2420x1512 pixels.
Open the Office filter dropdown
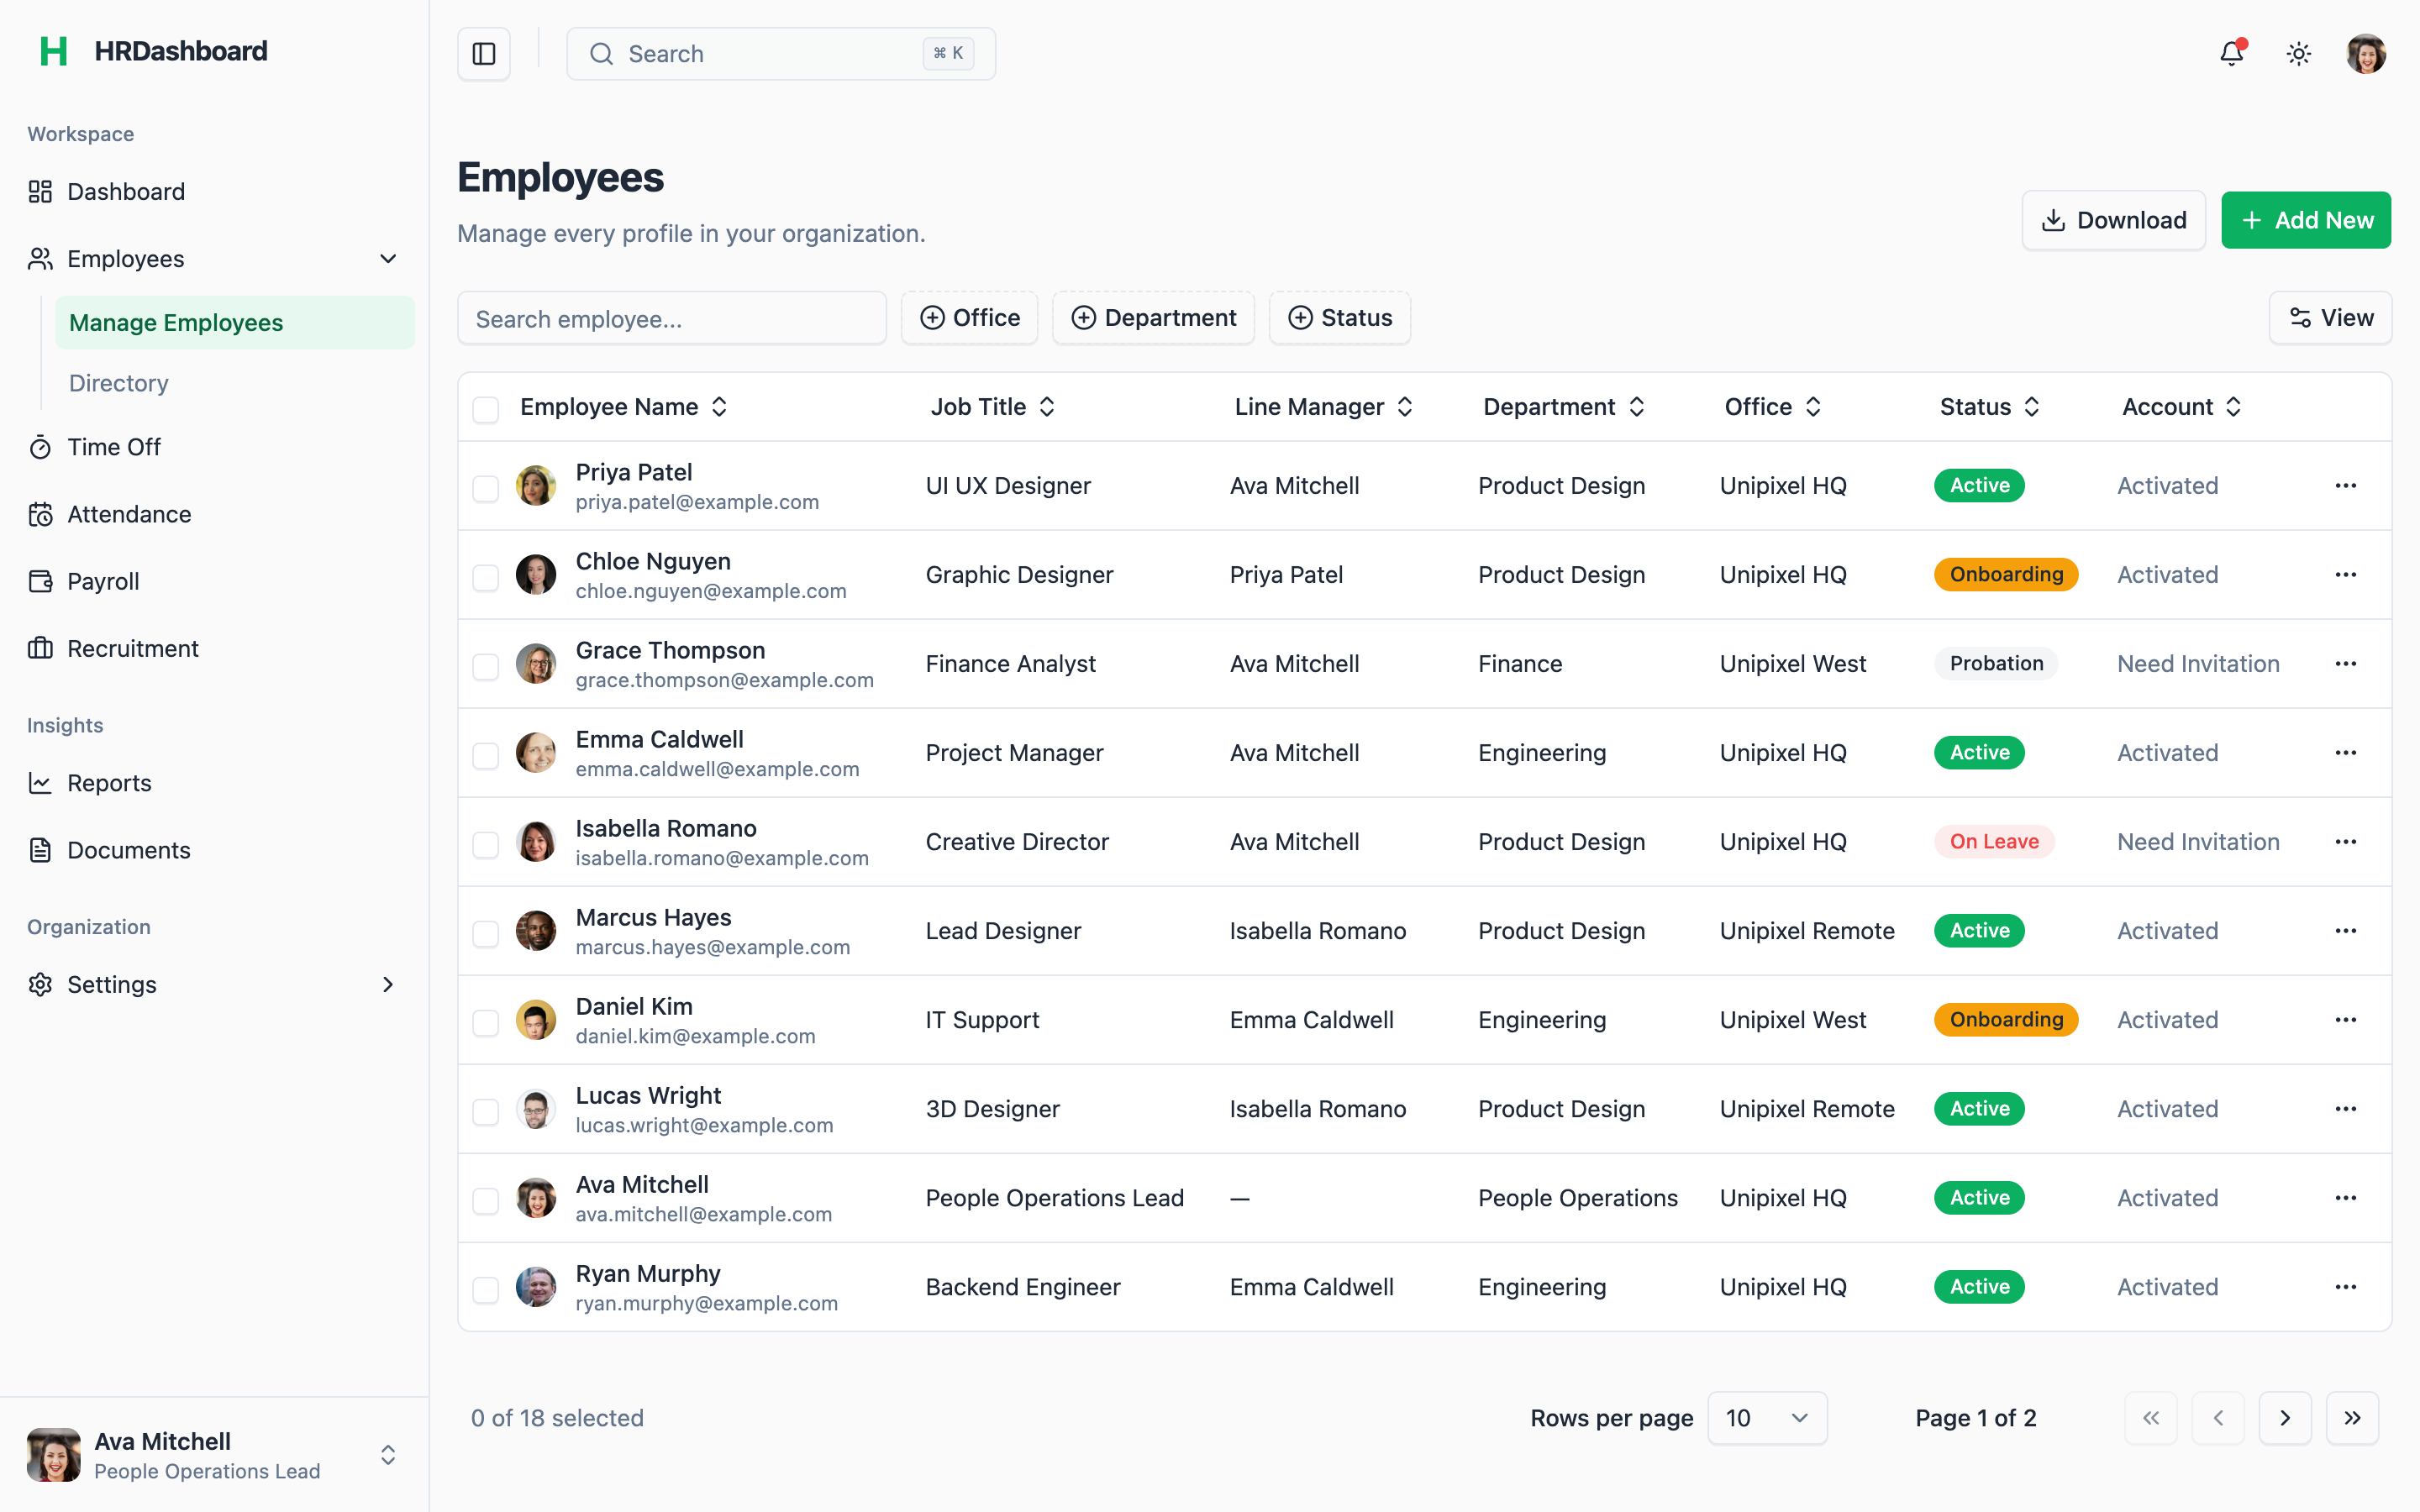(x=969, y=318)
